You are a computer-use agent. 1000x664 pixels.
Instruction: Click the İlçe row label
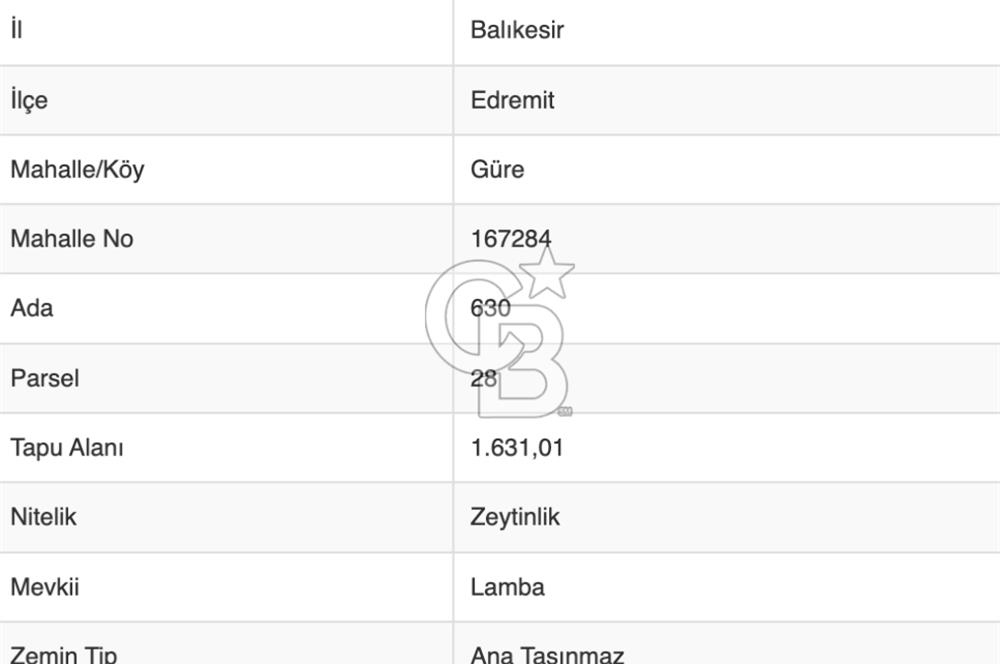click(x=28, y=100)
